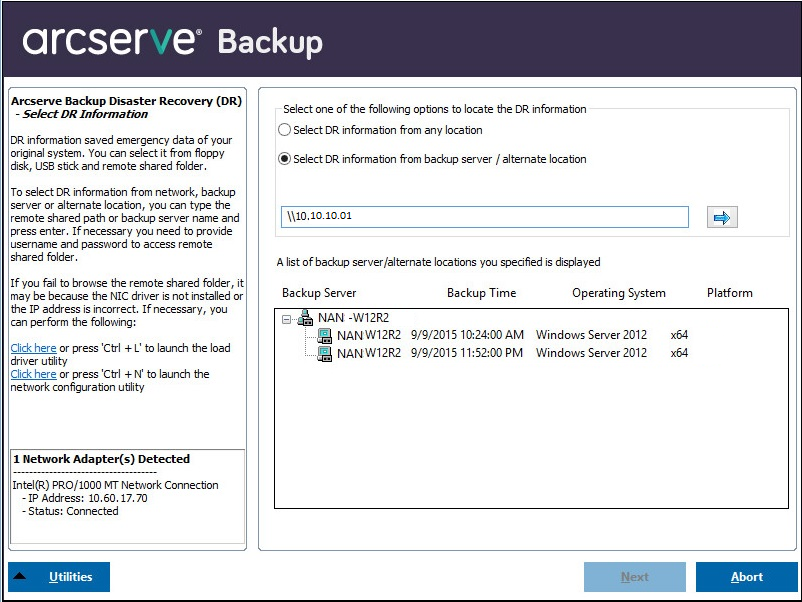Click the Backup Server column header
Screen dimensions: 802x602
319,293
